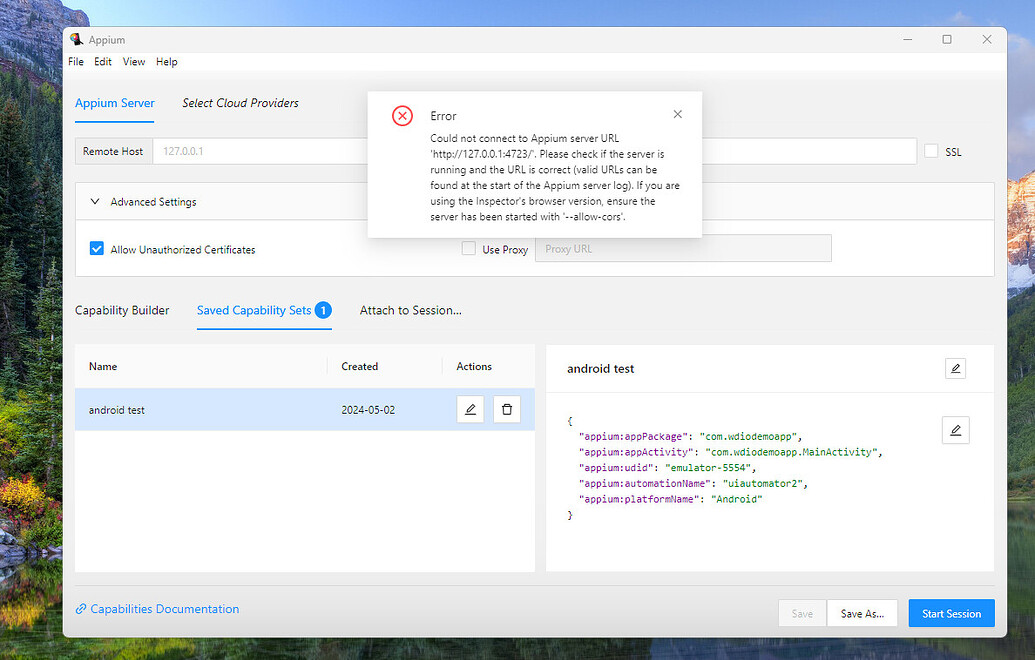1035x660 pixels.
Task: Click the count badge on Saved Capability Sets
Action: (323, 310)
